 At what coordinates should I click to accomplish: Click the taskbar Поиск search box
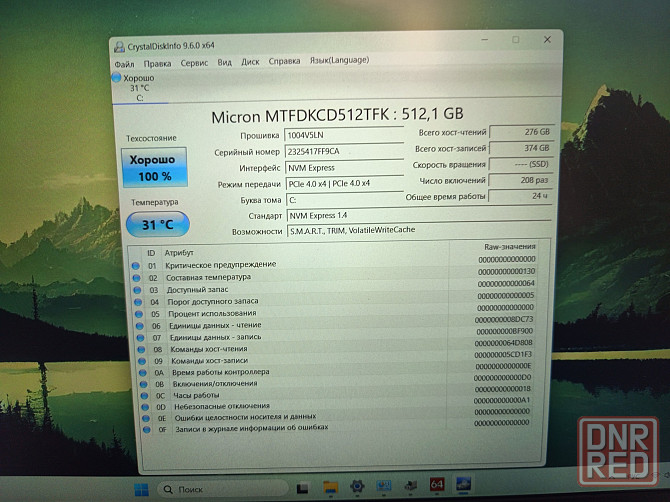point(222,489)
